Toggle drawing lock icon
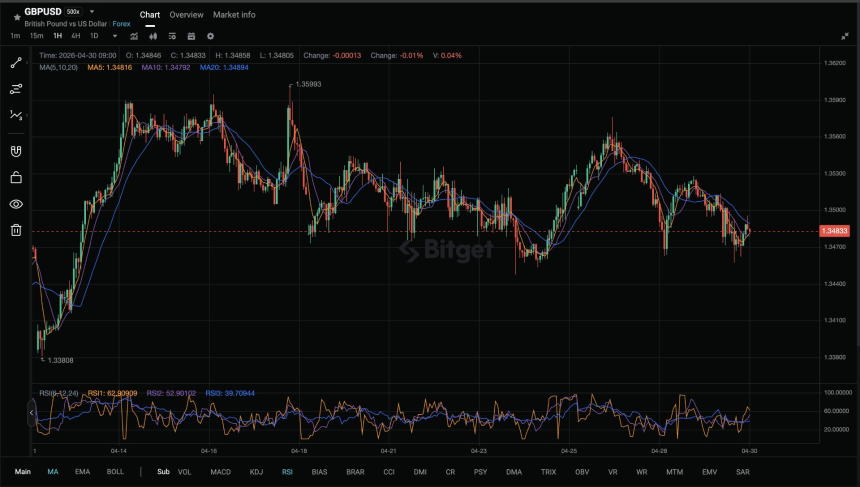The image size is (860, 487). pyautogui.click(x=16, y=177)
